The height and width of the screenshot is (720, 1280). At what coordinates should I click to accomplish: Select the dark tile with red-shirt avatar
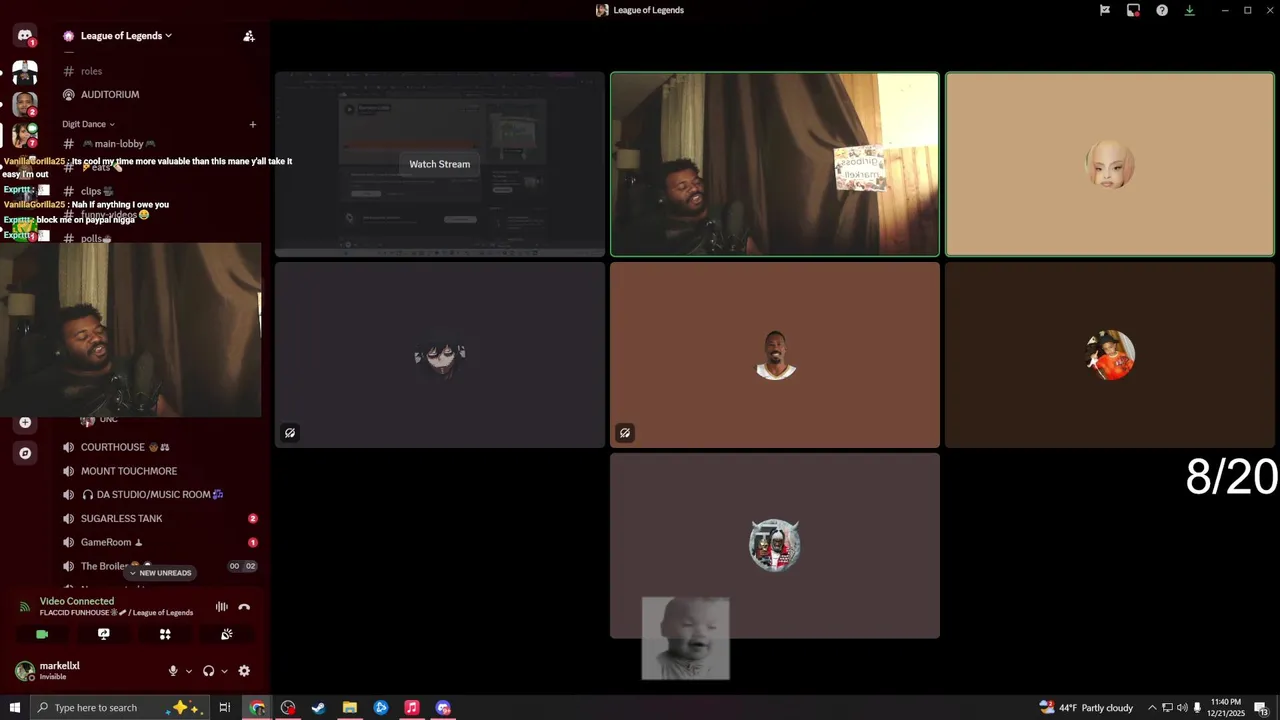click(x=1110, y=355)
